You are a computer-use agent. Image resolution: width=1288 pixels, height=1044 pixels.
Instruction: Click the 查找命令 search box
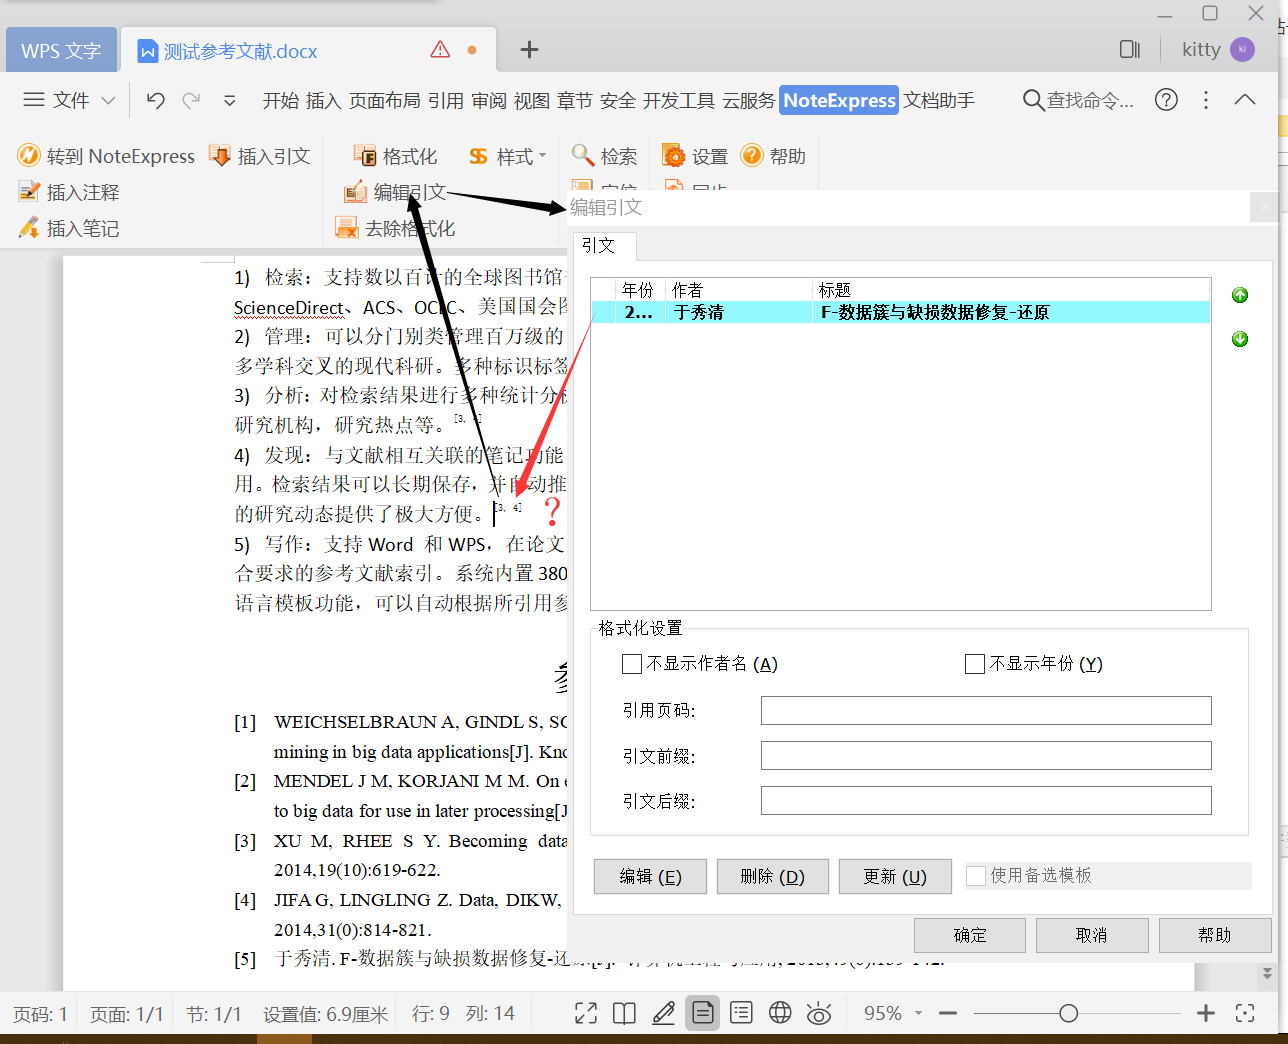[1078, 100]
